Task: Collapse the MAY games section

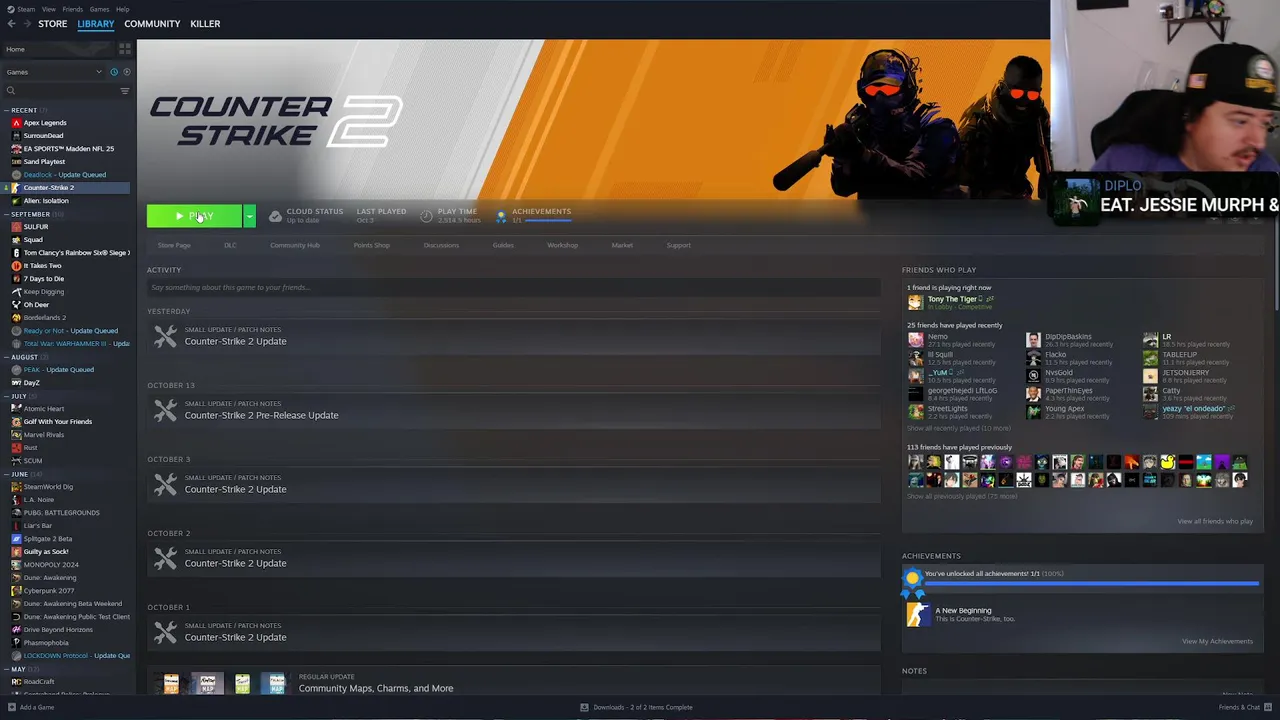Action: tap(6, 669)
